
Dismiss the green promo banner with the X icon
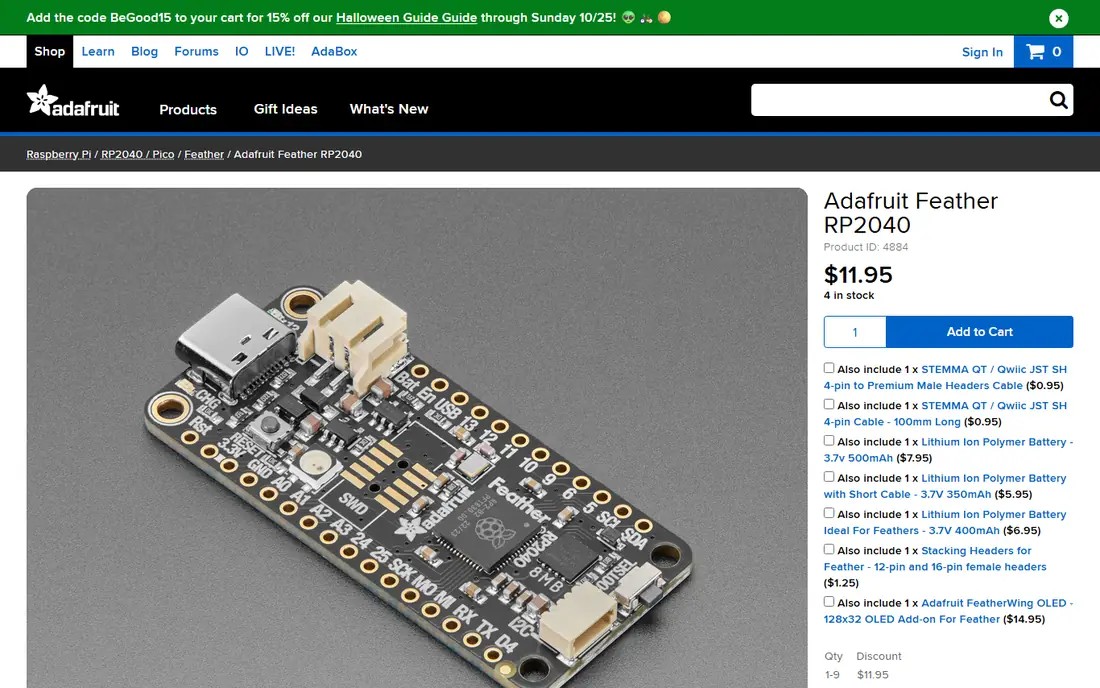tap(1059, 18)
